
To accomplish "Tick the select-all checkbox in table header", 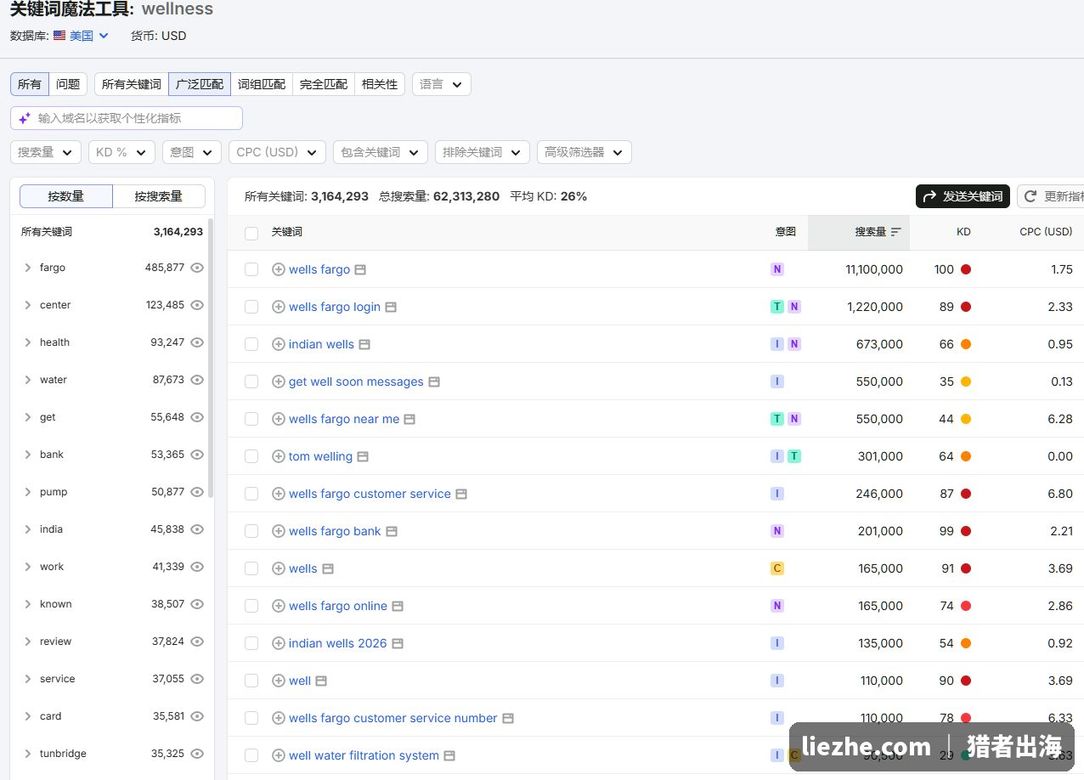I will coord(252,233).
